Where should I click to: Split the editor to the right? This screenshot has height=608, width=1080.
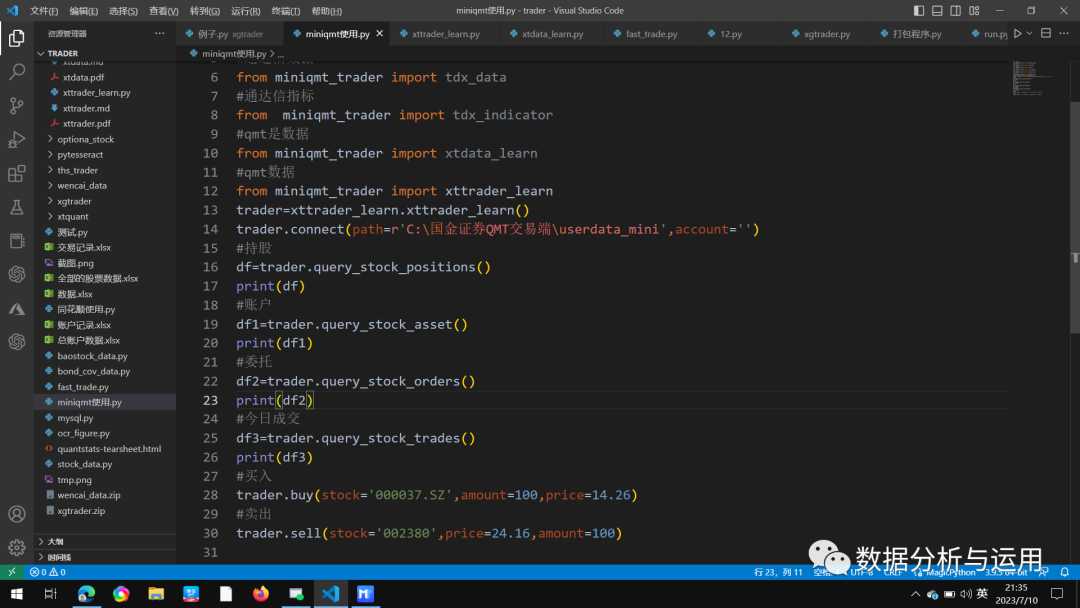coord(1046,33)
